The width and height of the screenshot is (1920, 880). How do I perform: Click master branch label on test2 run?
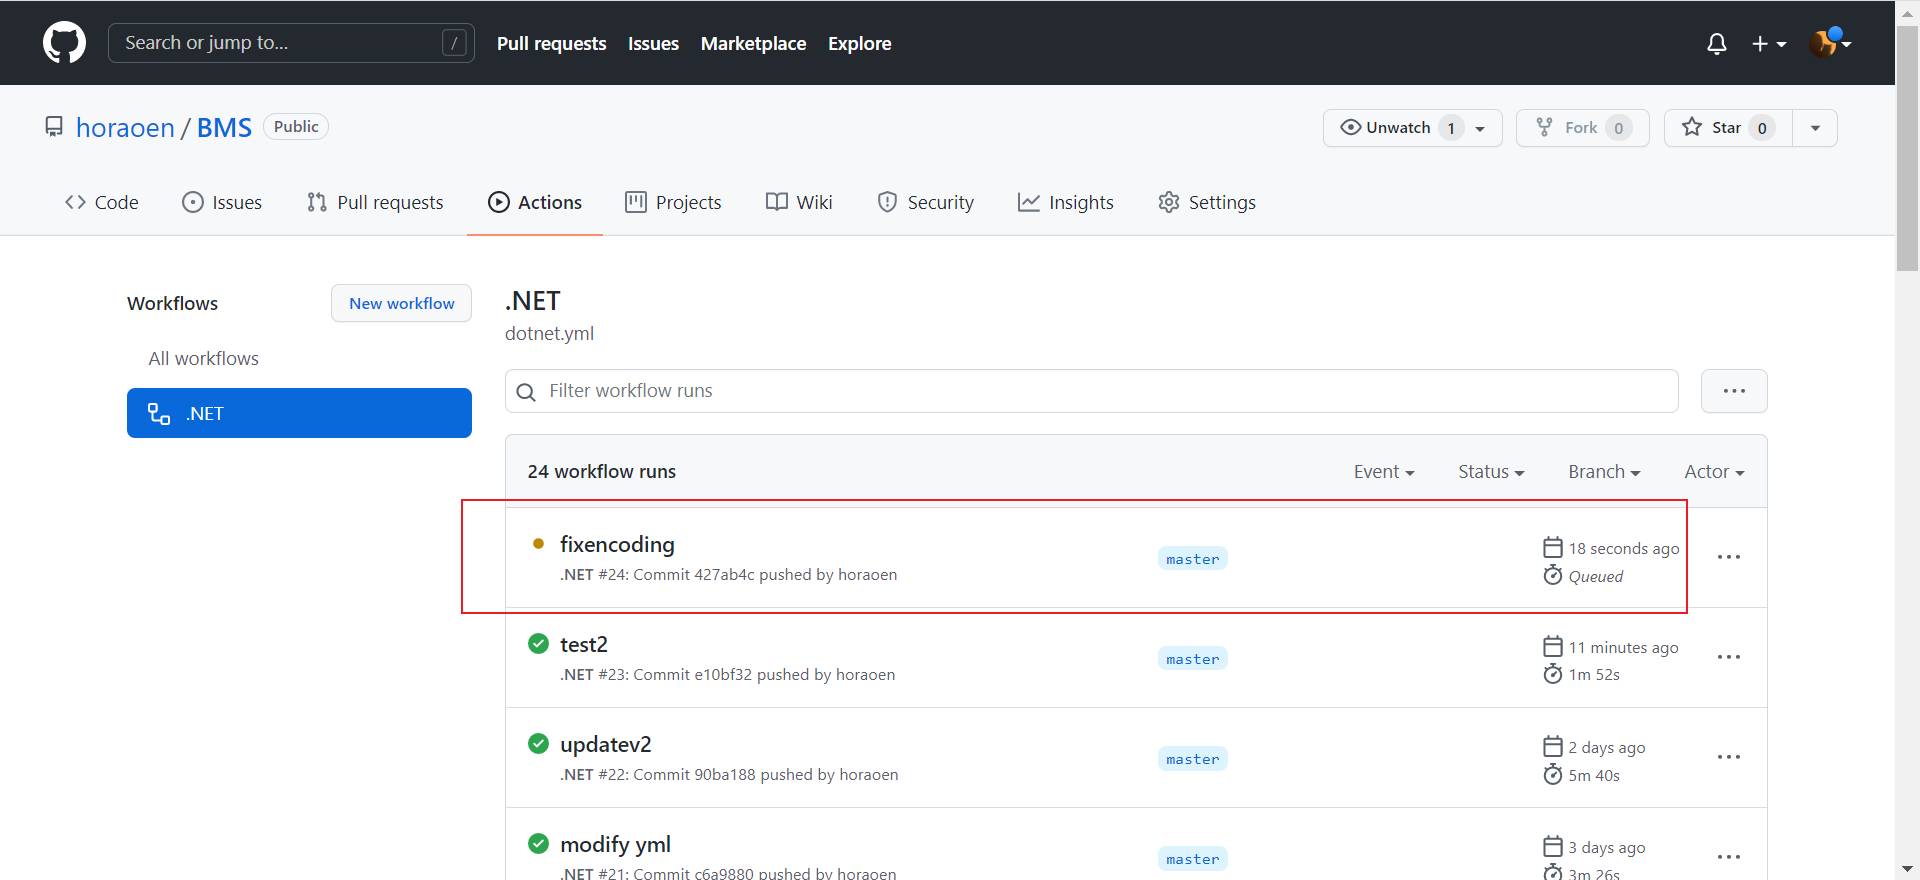pos(1193,659)
